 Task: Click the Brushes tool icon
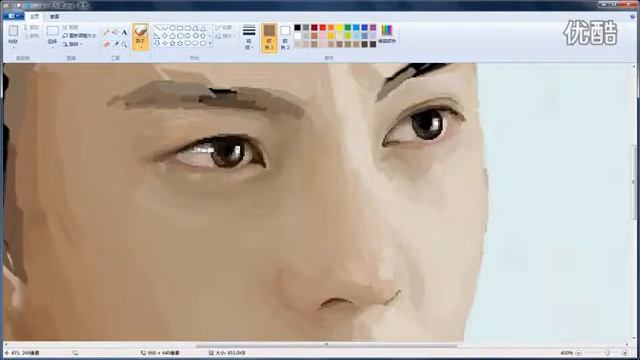coord(140,31)
